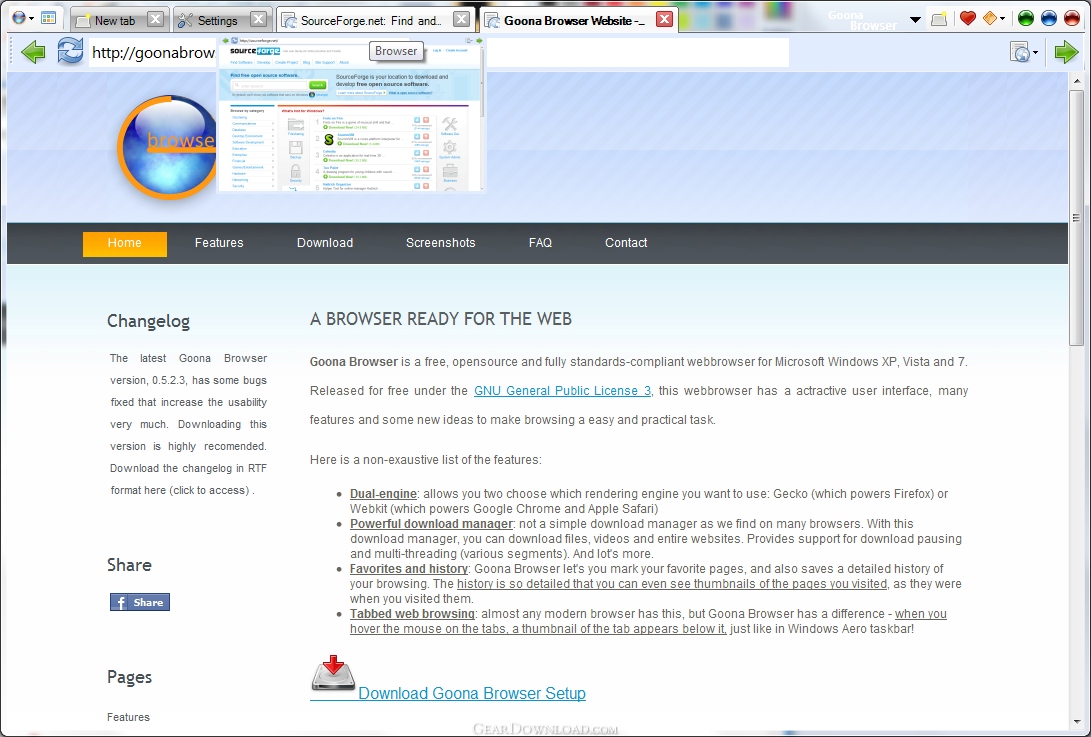Screen dimensions: 1091x737
Task: Open the Powerful download manager link
Action: click(431, 523)
